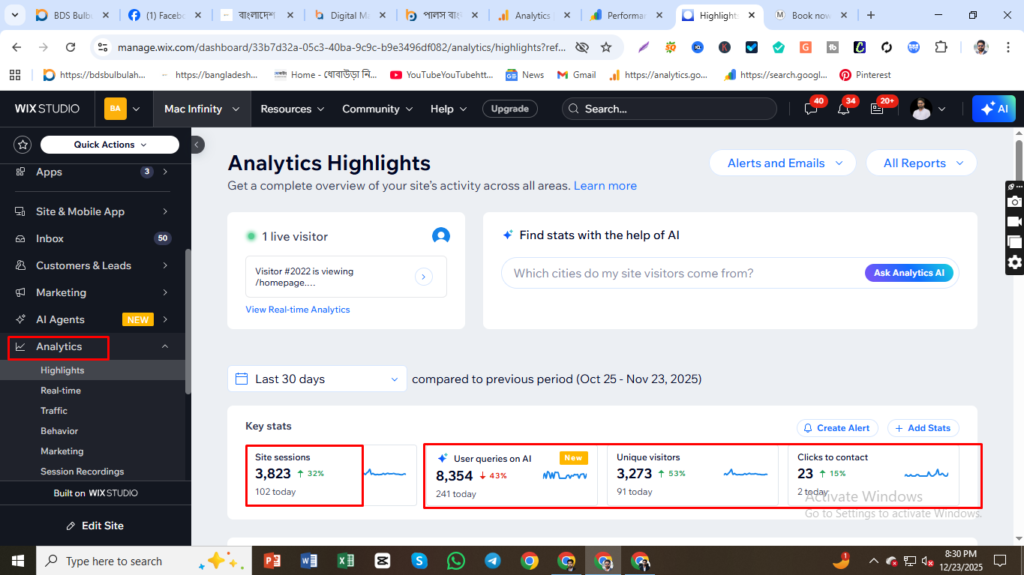Open View Real-time Analytics link
The width and height of the screenshot is (1024, 575).
click(x=297, y=310)
